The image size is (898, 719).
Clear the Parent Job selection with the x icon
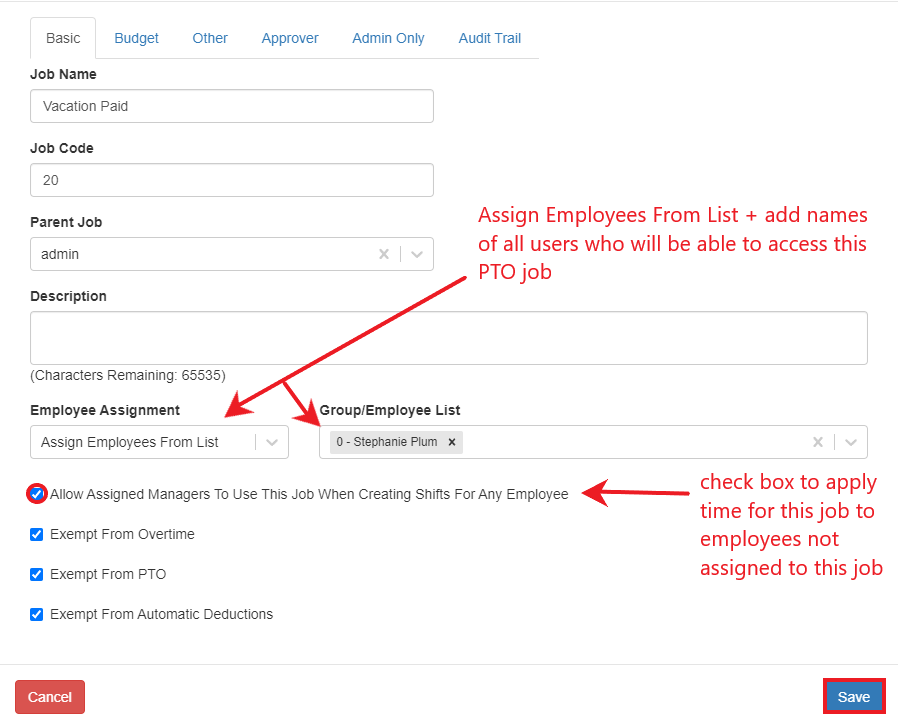[x=384, y=254]
